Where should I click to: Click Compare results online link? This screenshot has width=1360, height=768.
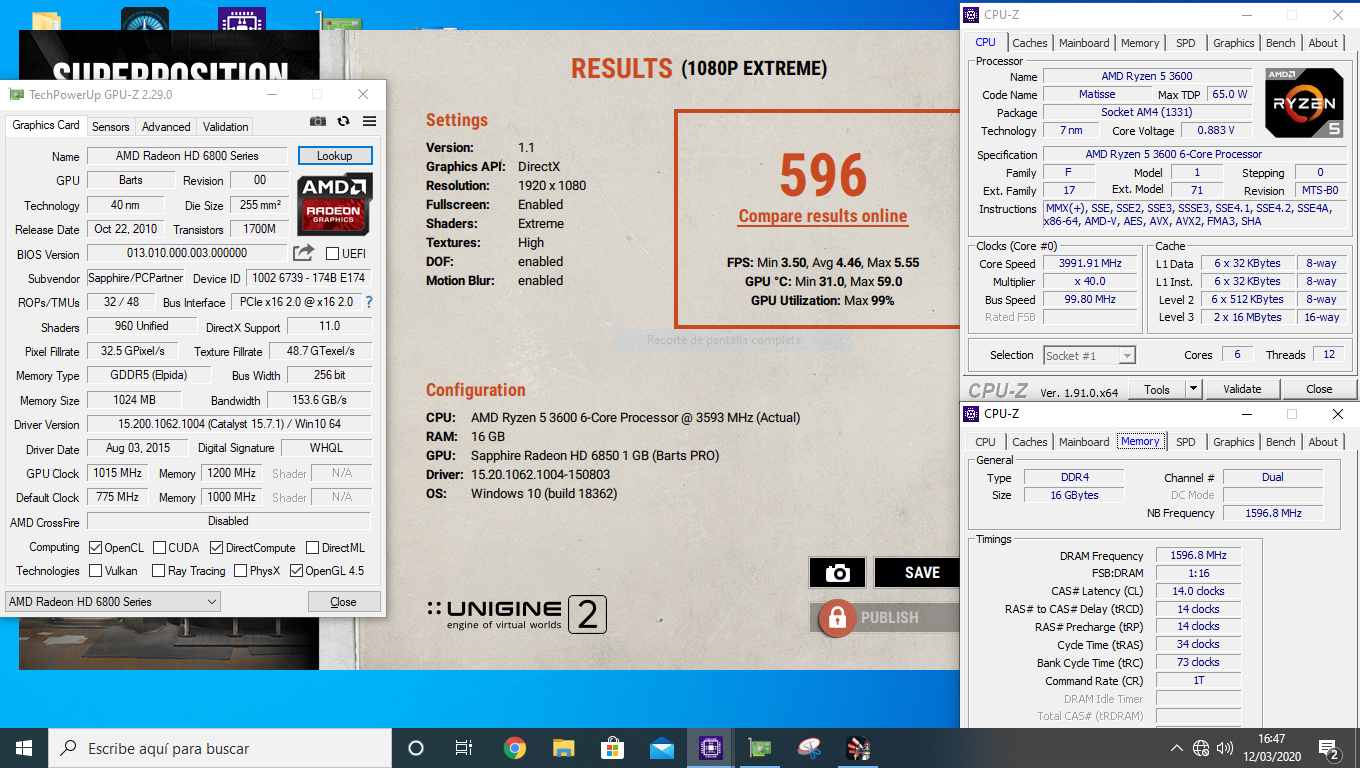pyautogui.click(x=823, y=216)
